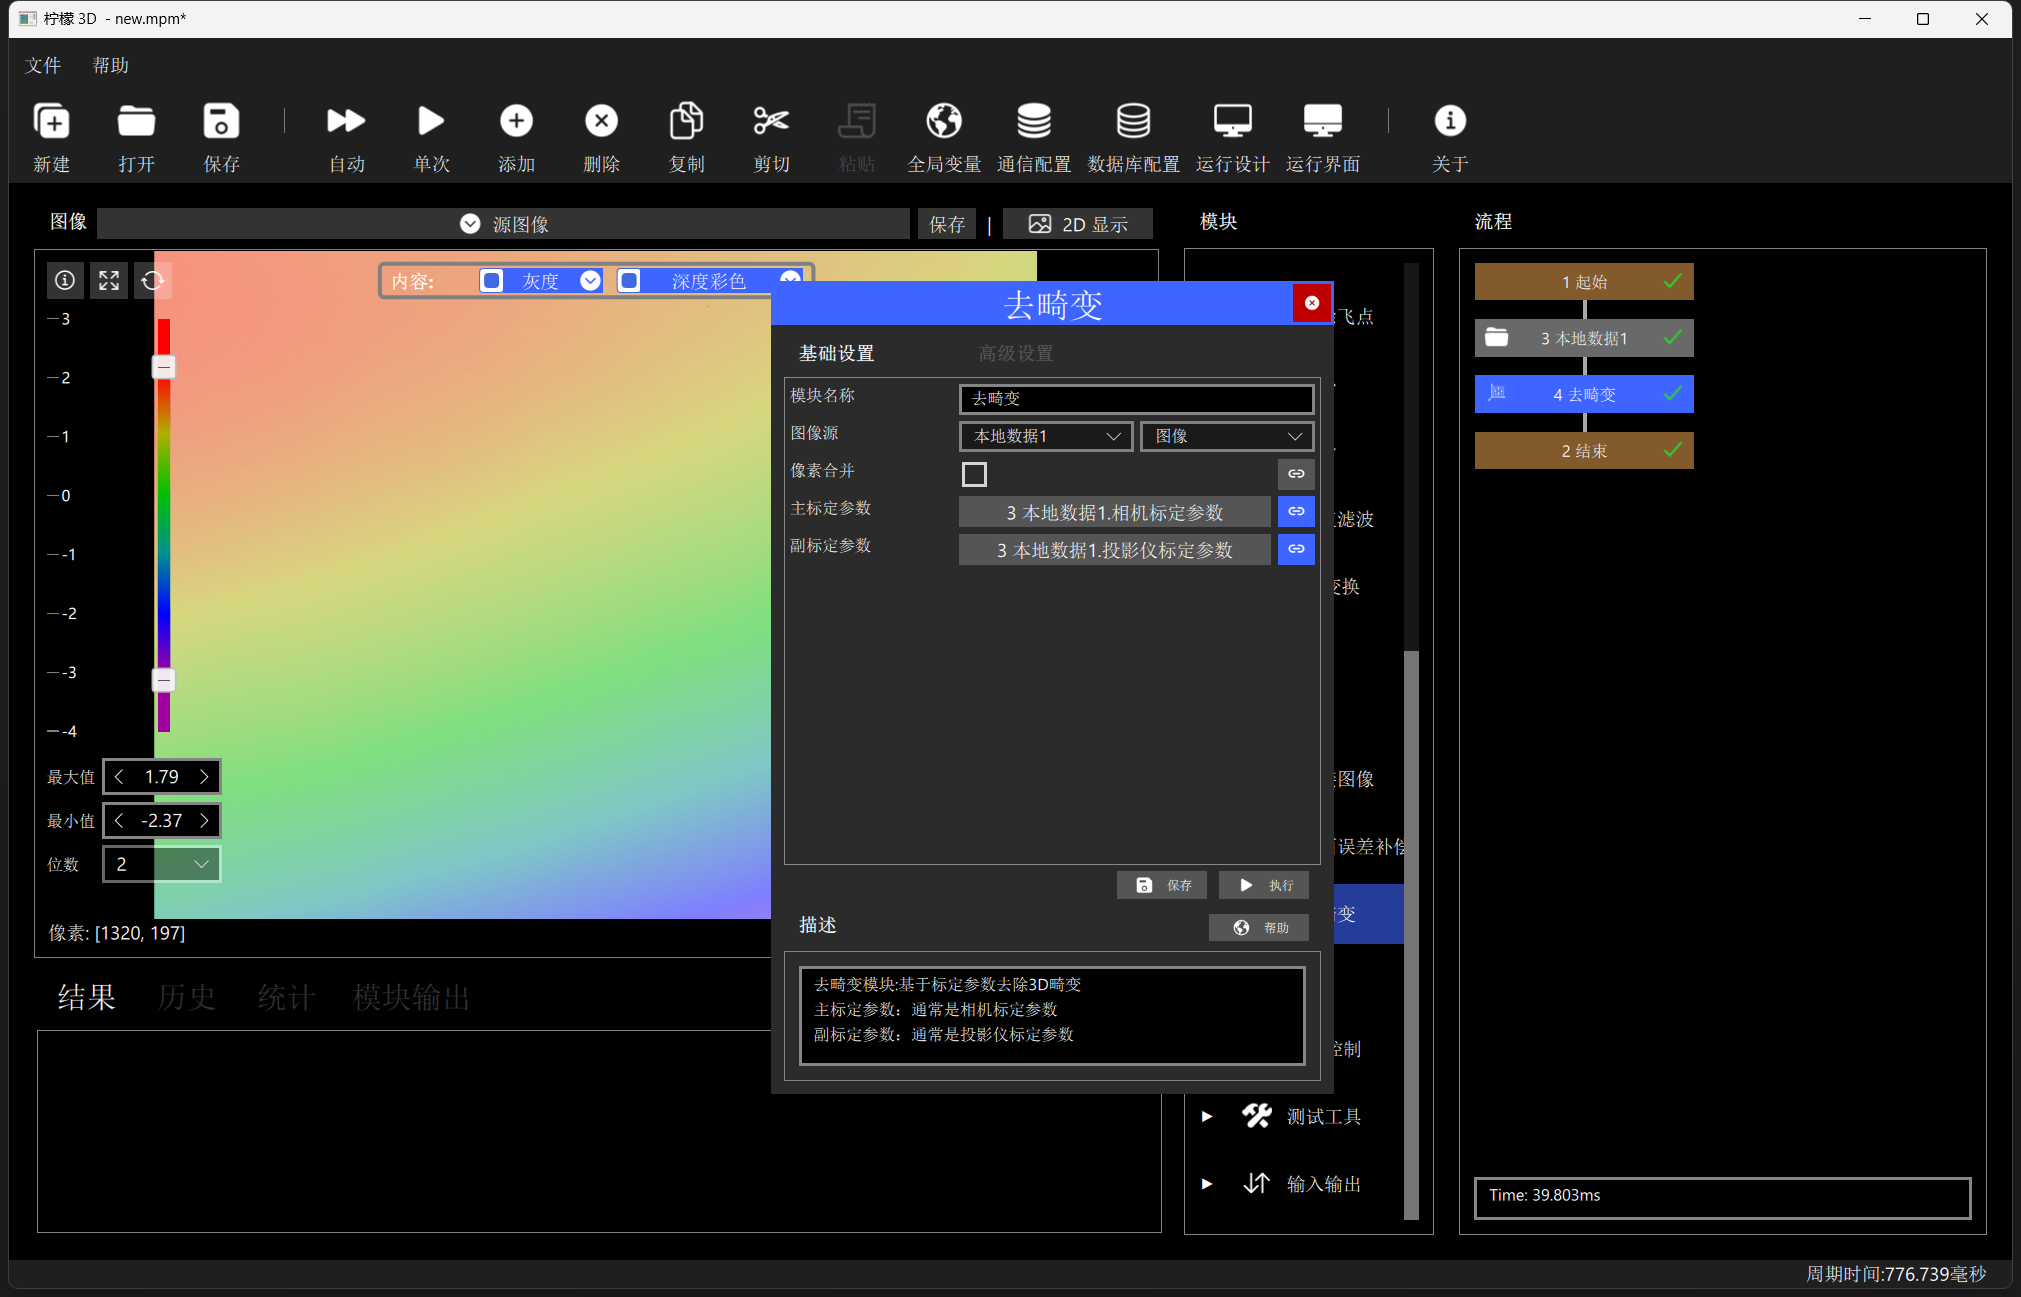Viewport: 2021px width, 1297px height.
Task: Click the upper color scale slider handle
Action: point(164,367)
